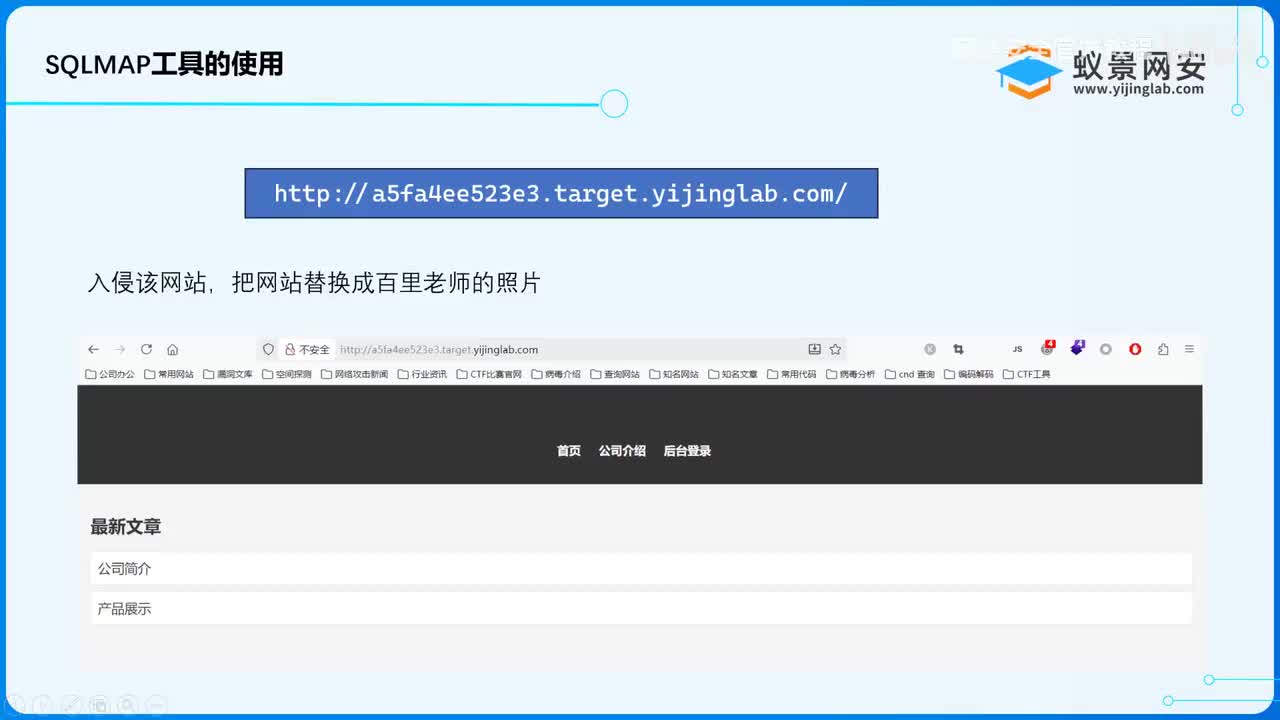Open the 漏洞文库 bookmark folder
The image size is (1280, 720).
click(x=228, y=374)
